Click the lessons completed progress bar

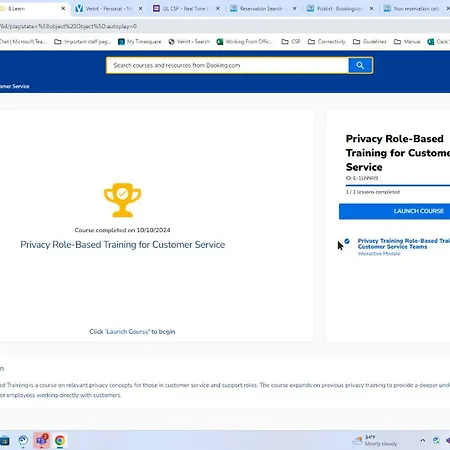click(x=398, y=185)
